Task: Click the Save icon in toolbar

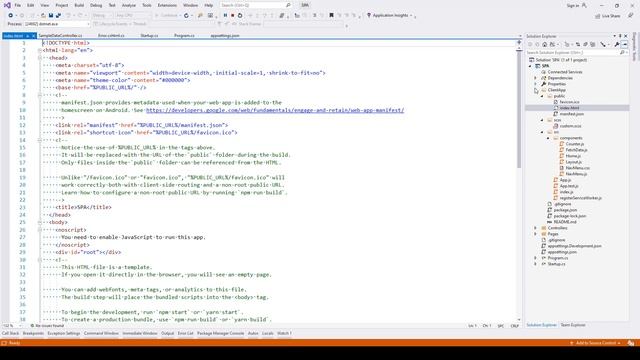Action: click(51, 16)
